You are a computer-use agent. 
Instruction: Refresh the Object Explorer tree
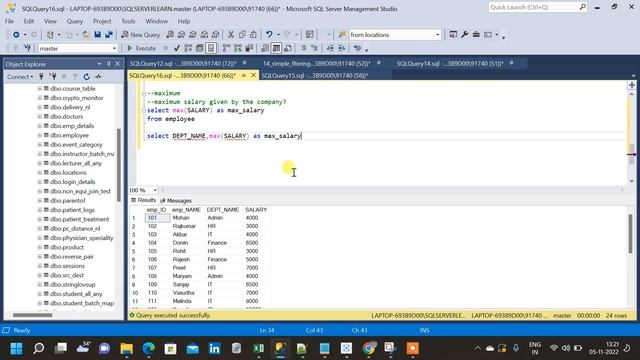point(87,77)
